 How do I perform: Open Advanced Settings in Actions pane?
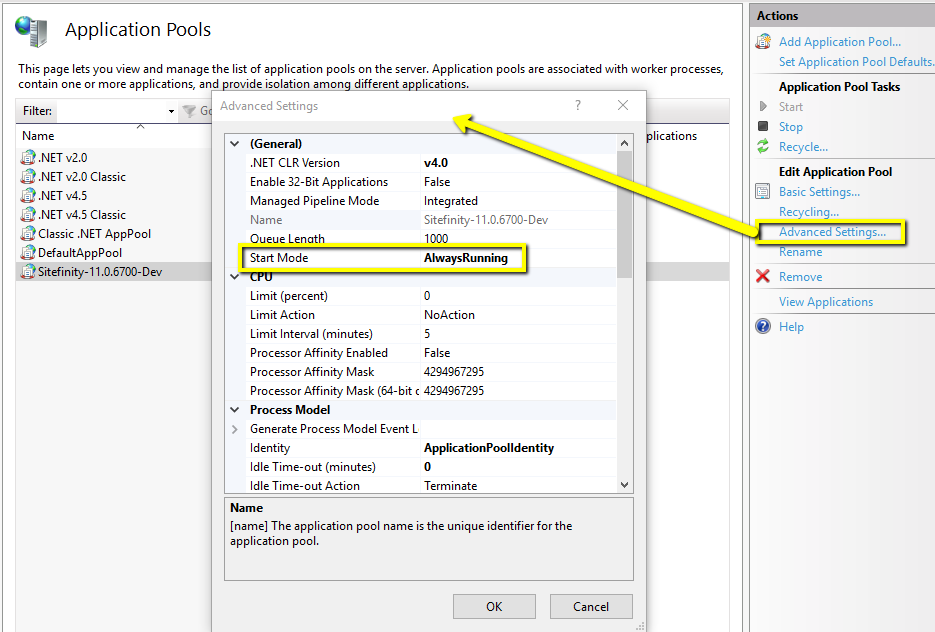832,232
